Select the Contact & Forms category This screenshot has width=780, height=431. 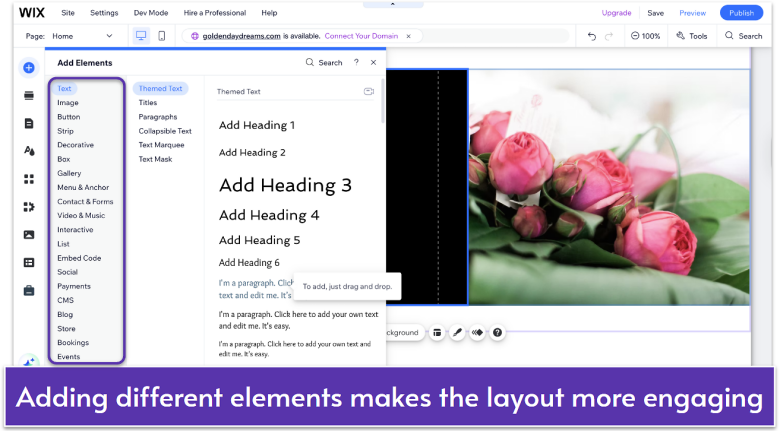tap(85, 202)
